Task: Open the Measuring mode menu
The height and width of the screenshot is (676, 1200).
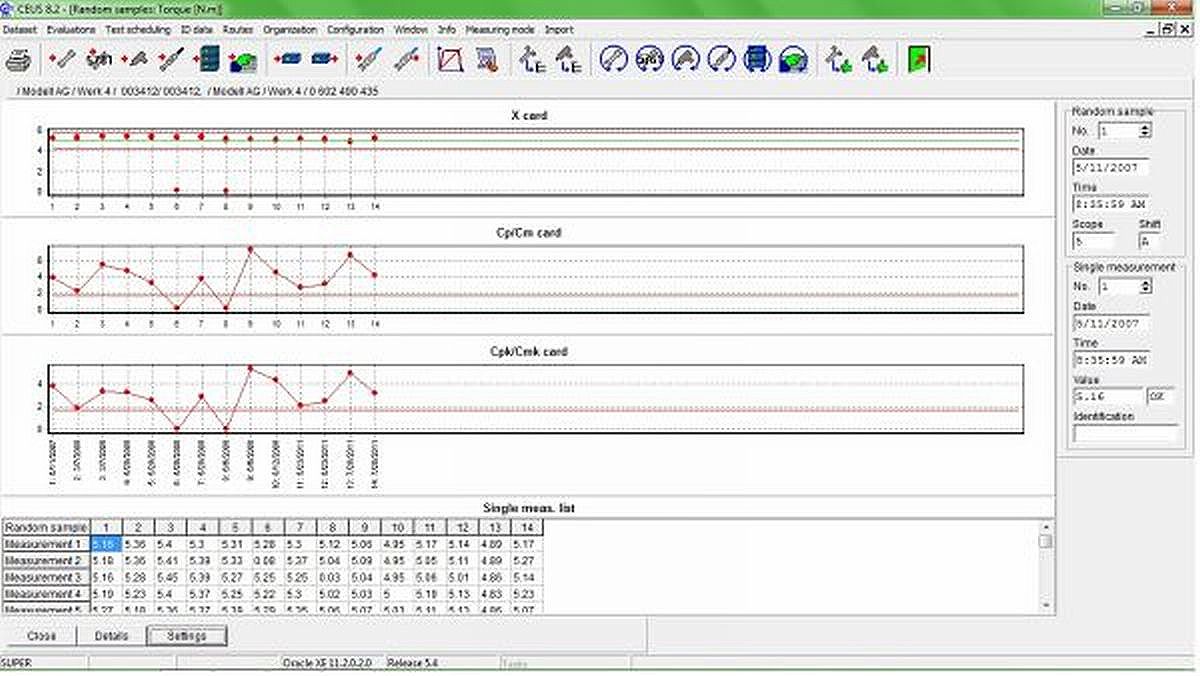Action: (500, 30)
